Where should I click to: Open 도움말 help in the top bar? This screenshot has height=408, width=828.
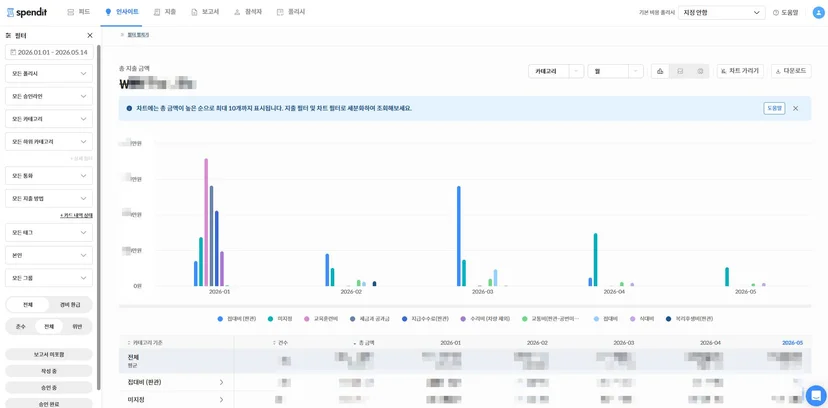785,13
